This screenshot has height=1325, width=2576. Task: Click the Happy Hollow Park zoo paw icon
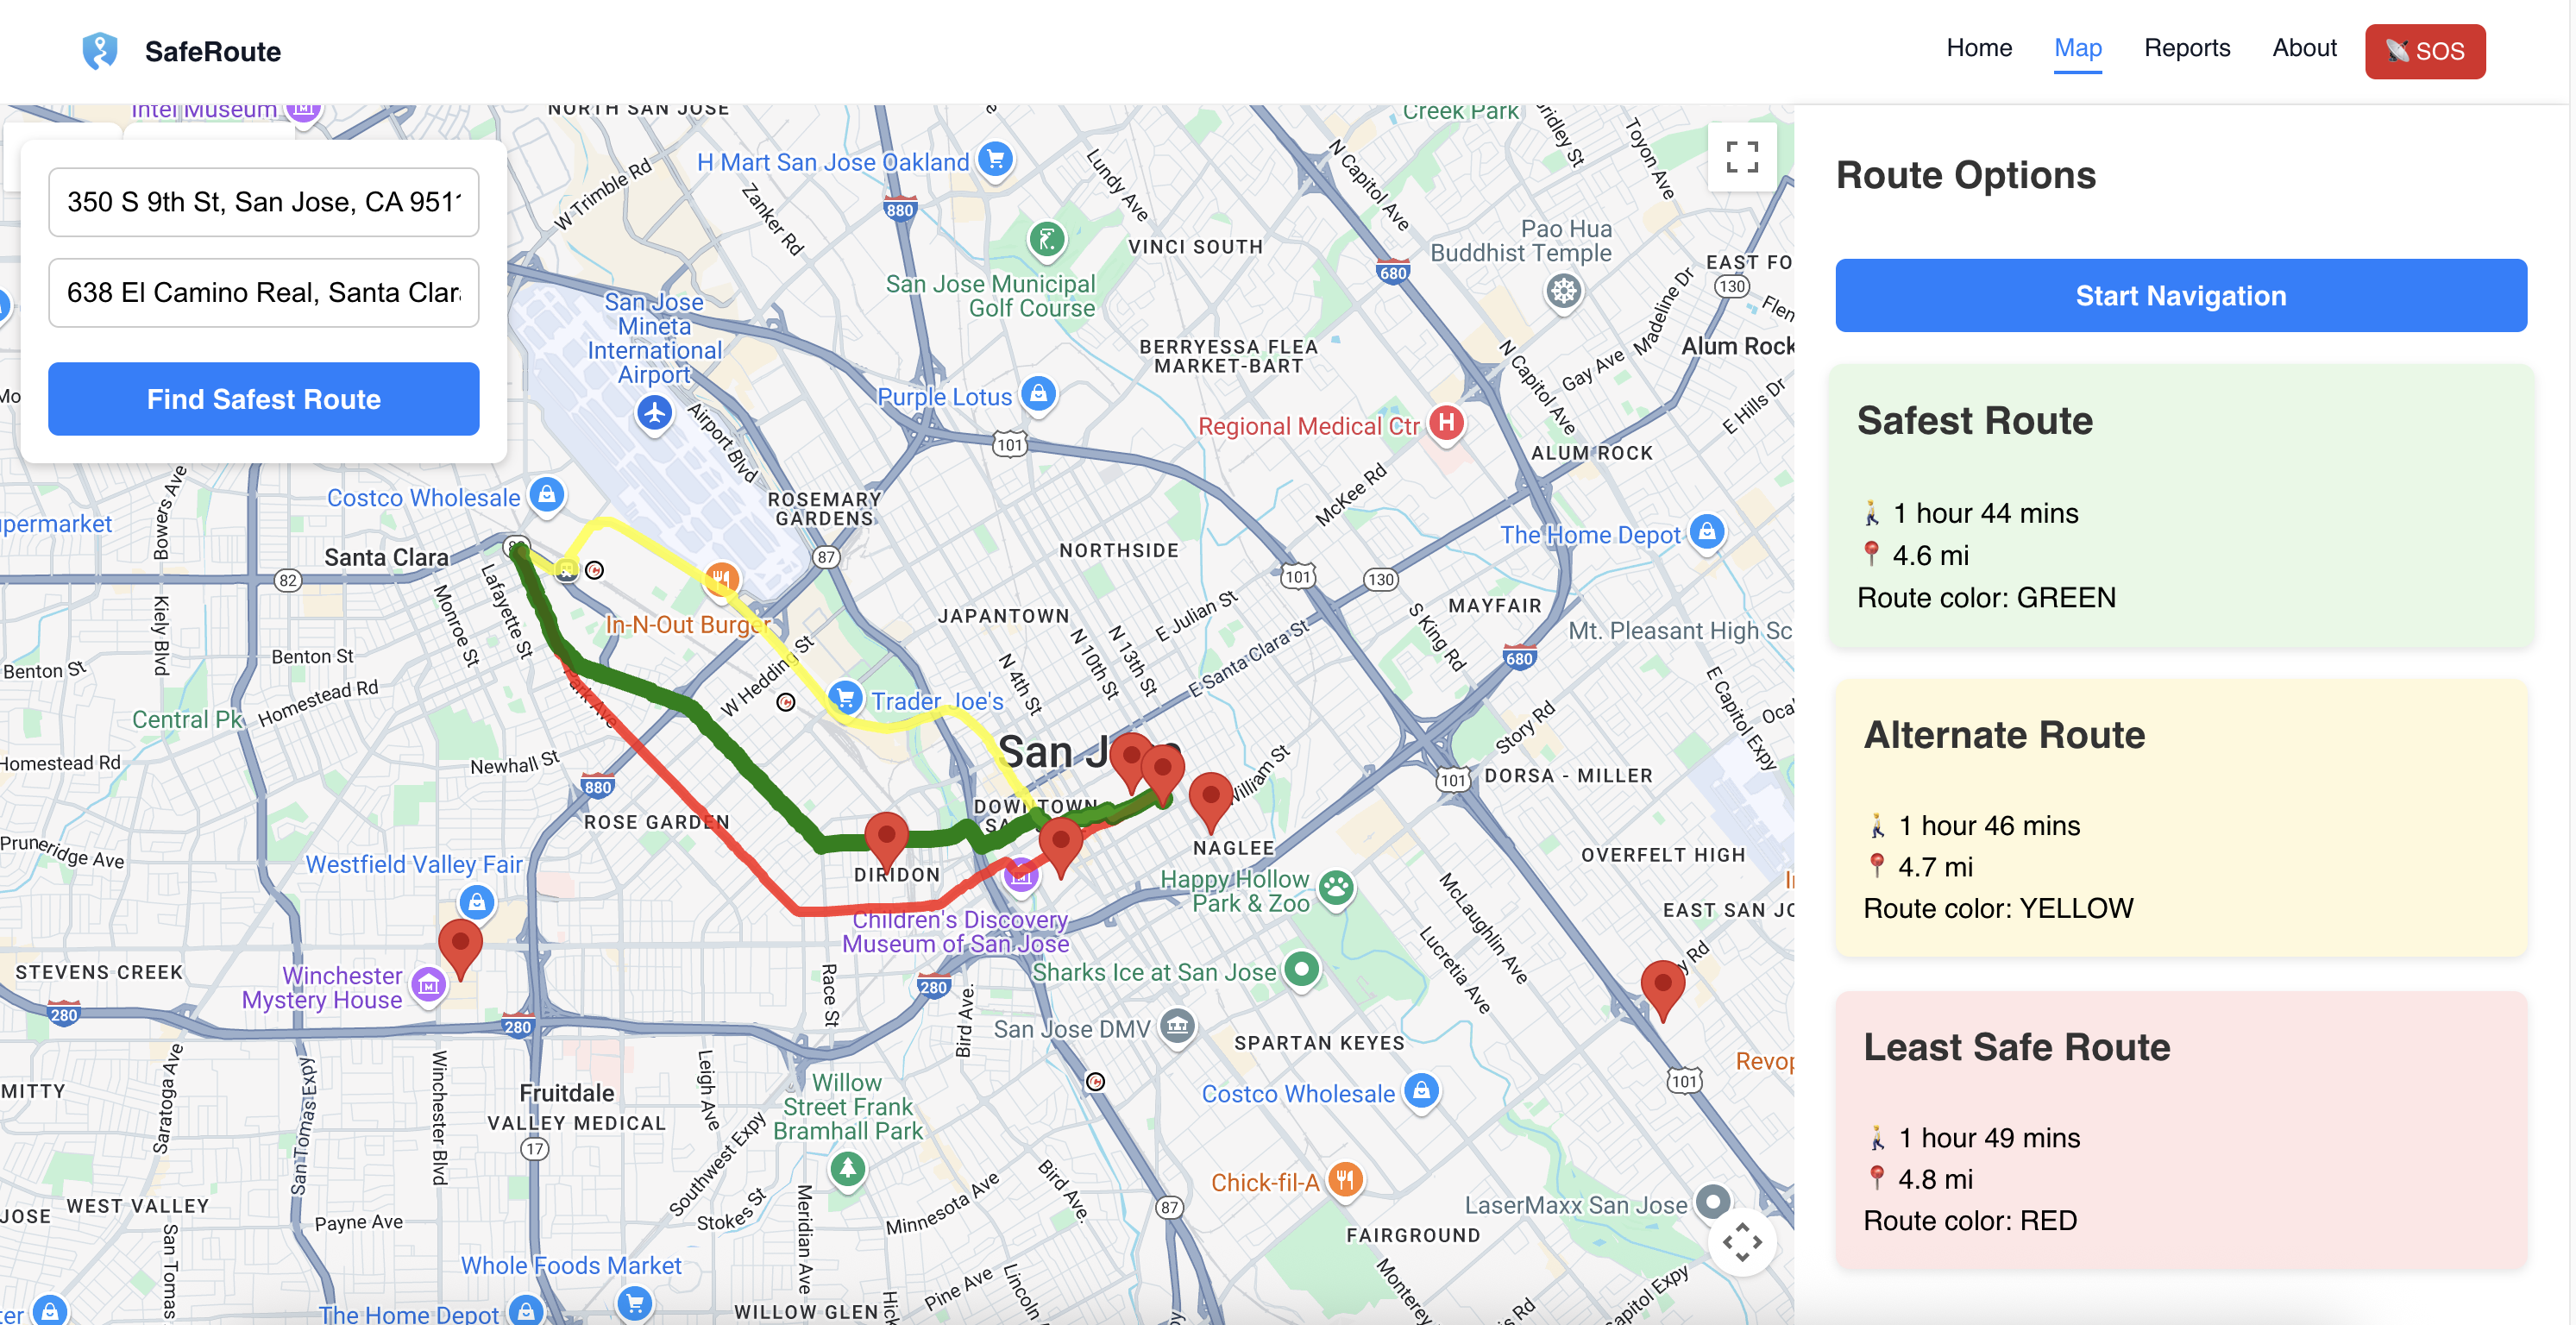click(1336, 886)
